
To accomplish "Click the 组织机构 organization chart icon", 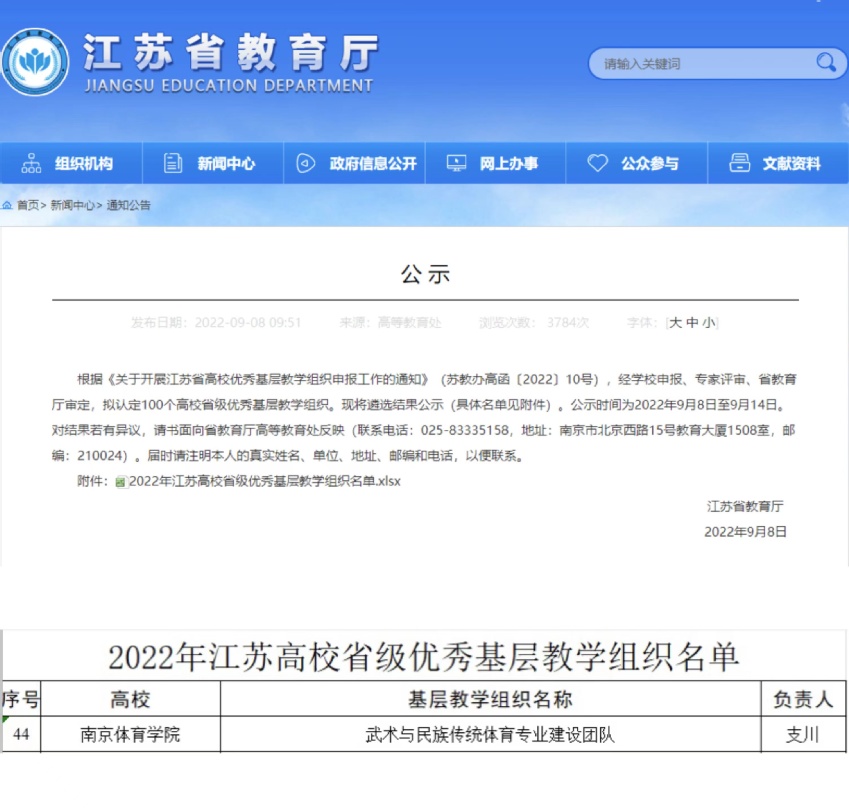I will click(31, 163).
